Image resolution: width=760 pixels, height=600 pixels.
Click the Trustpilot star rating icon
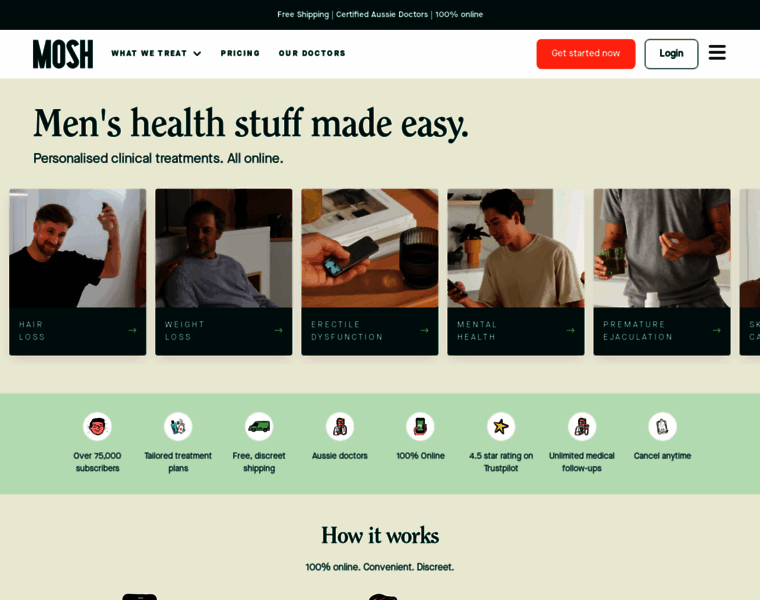tap(501, 426)
